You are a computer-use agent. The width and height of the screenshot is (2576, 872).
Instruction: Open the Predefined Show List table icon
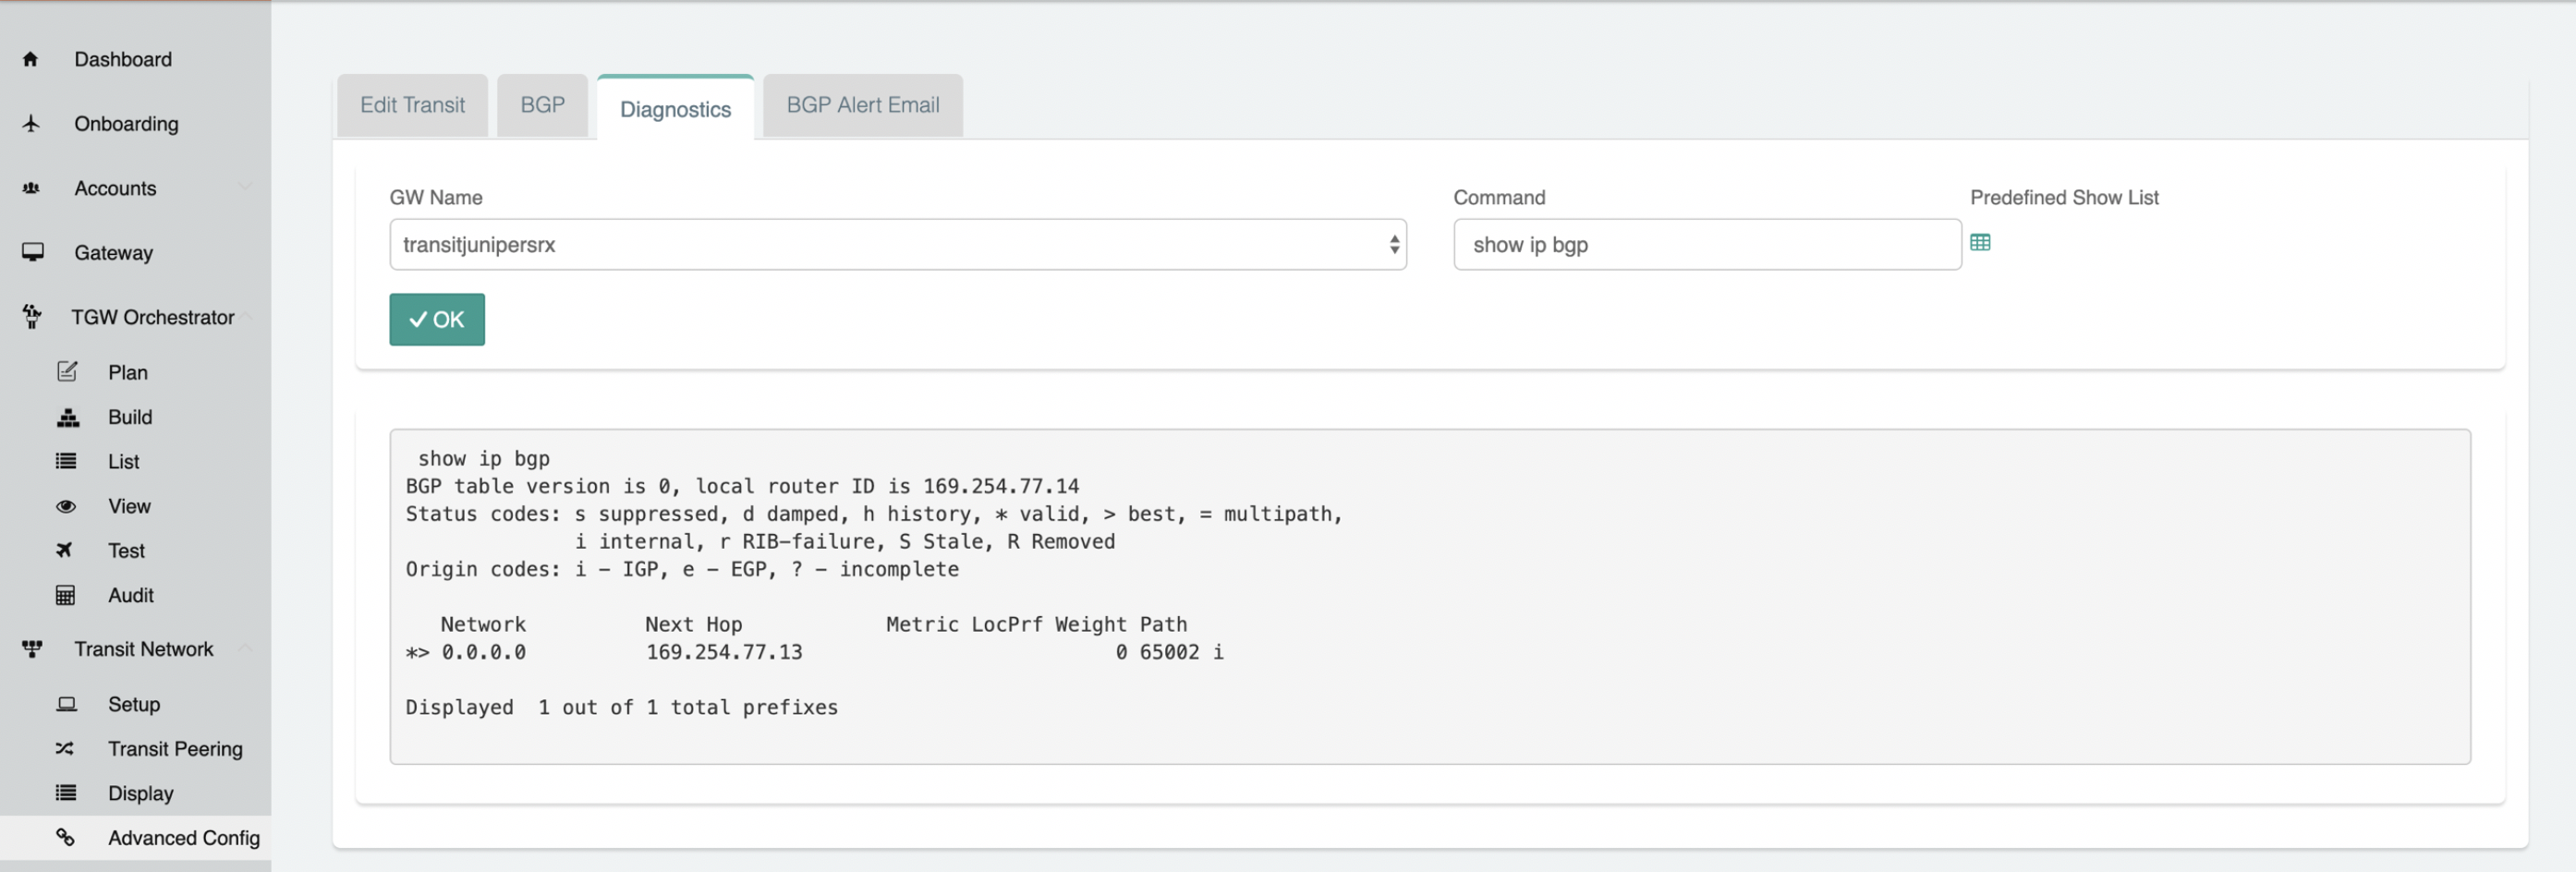click(1979, 243)
